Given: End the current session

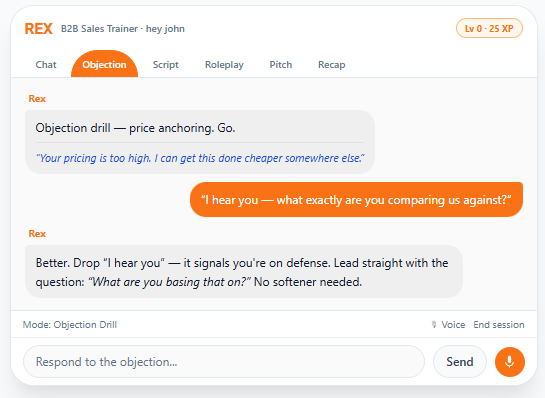Looking at the screenshot, I should (x=499, y=325).
